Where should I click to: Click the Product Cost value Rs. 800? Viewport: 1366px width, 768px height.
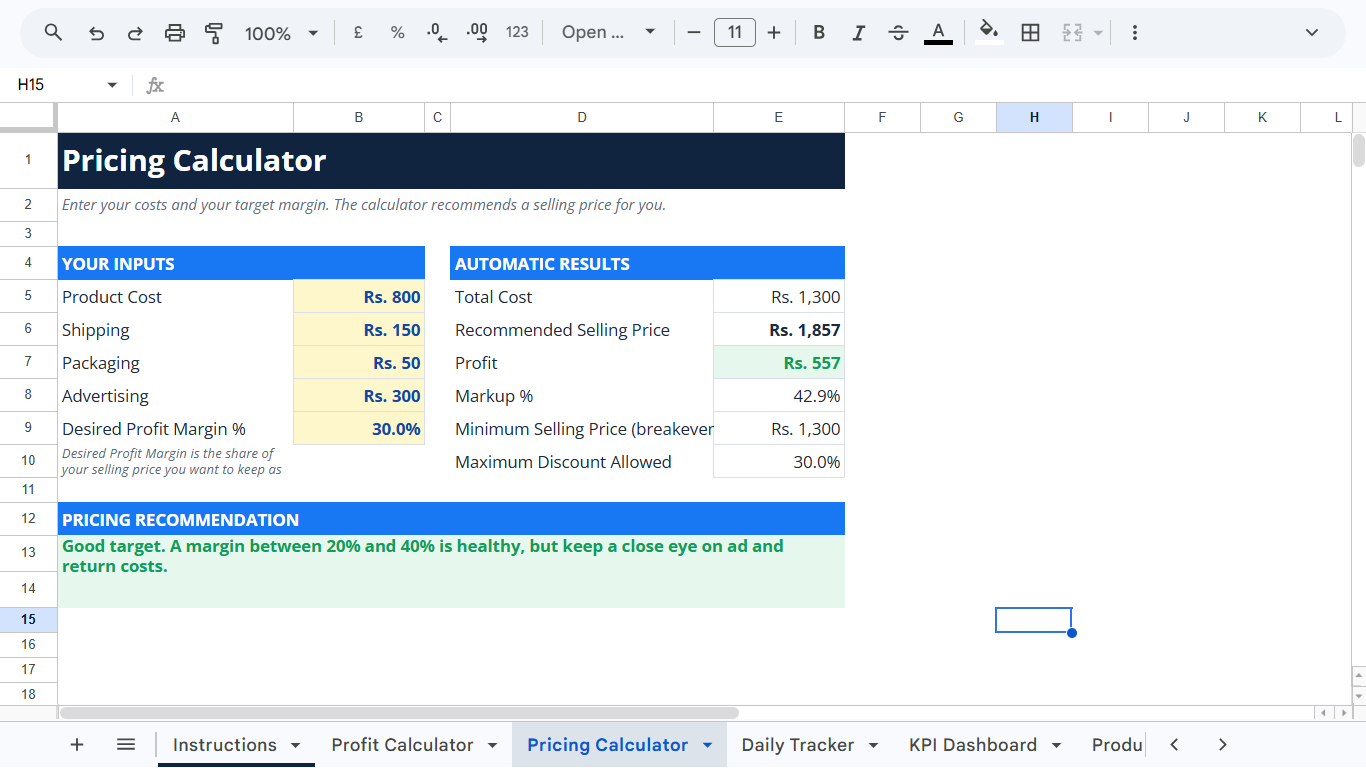pyautogui.click(x=359, y=297)
